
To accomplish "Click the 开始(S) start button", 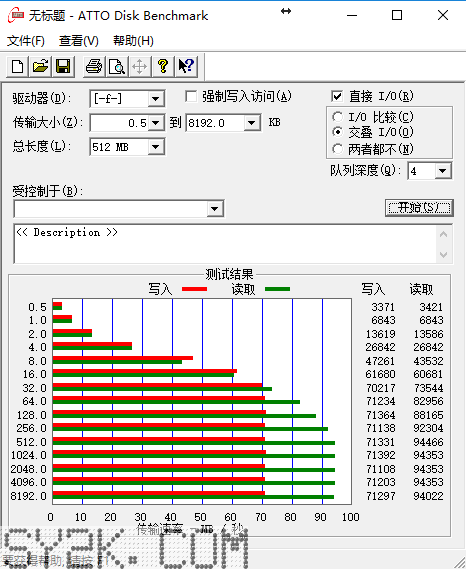I will pos(419,208).
